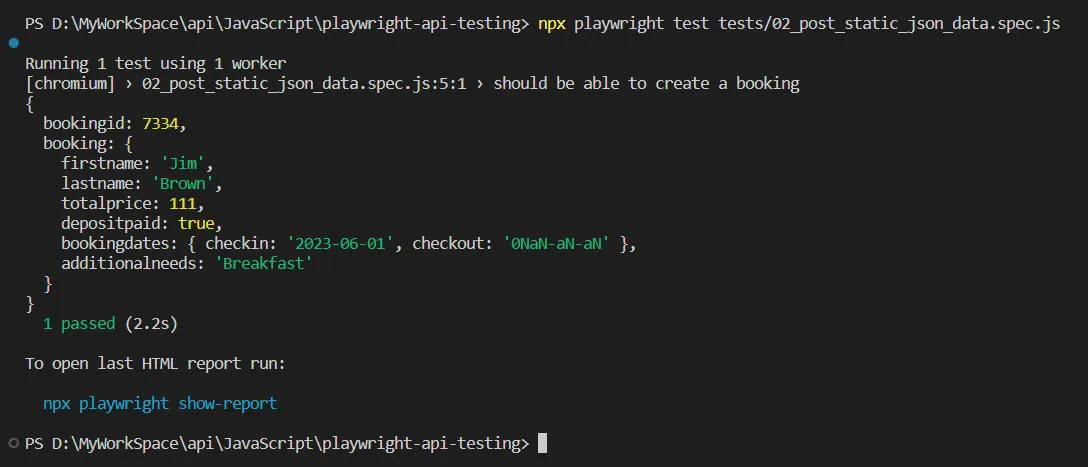
Task: Click the 'npx' command on first line
Action: point(552,24)
